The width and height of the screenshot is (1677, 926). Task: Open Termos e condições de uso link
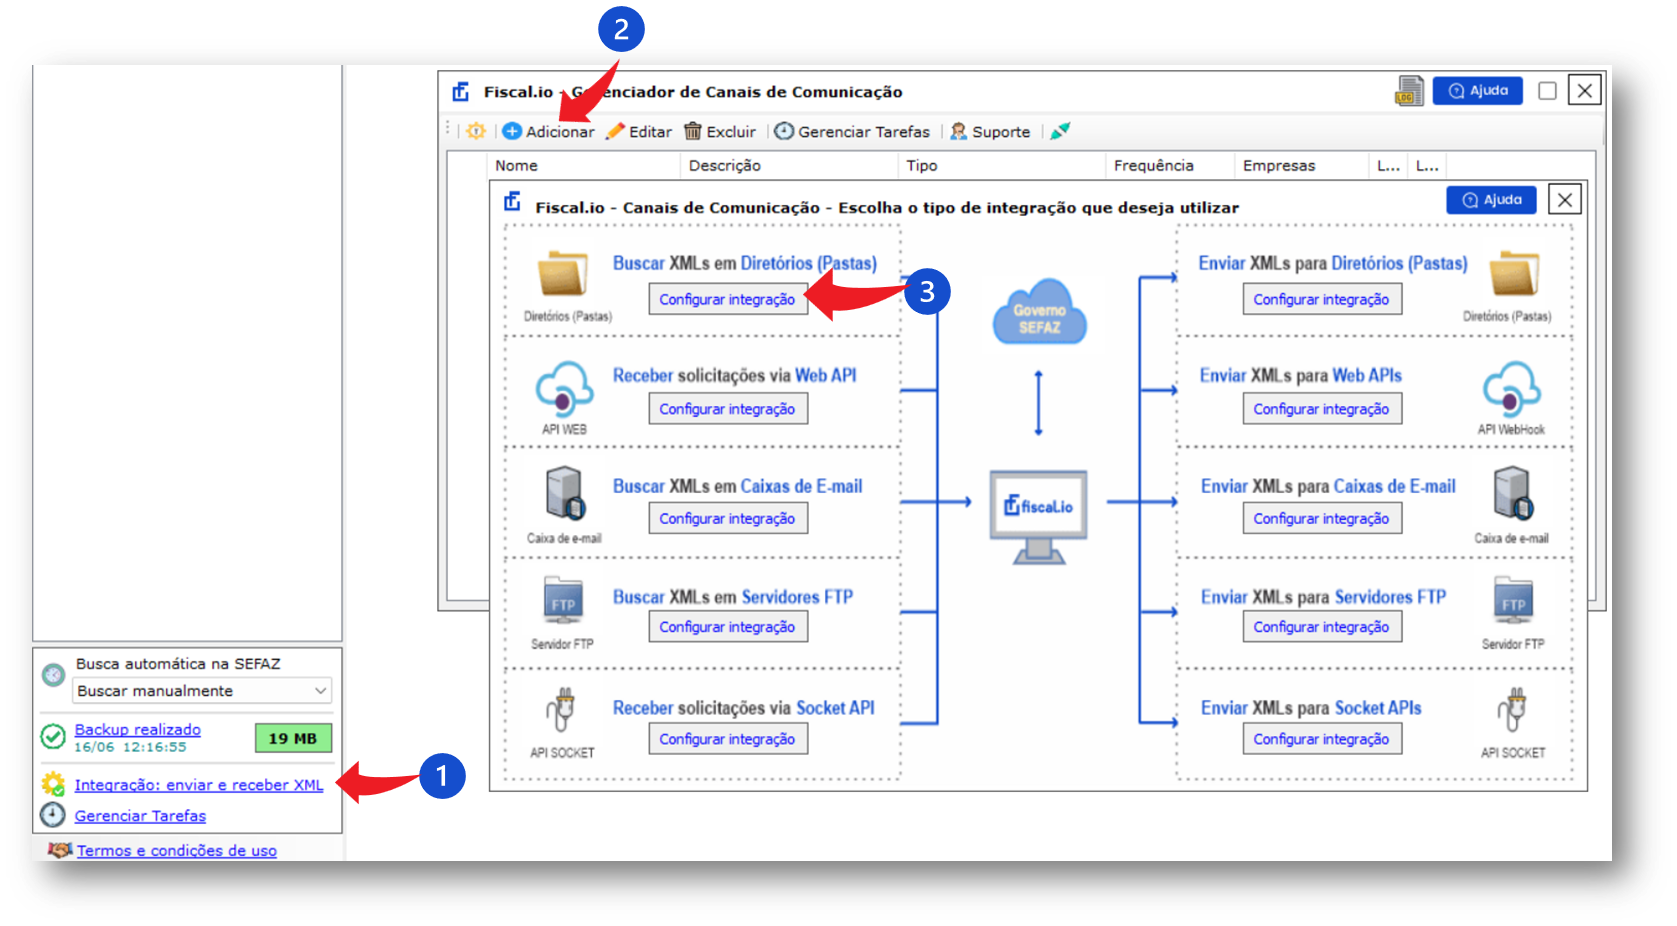point(177,851)
